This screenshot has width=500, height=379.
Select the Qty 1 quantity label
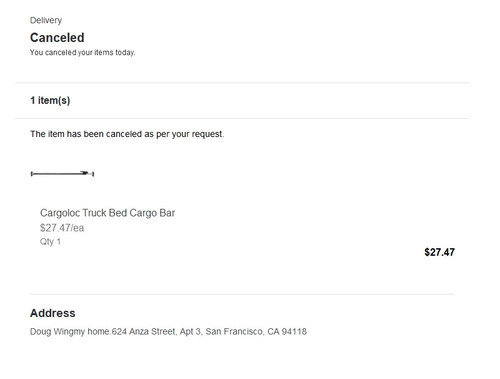(50, 242)
